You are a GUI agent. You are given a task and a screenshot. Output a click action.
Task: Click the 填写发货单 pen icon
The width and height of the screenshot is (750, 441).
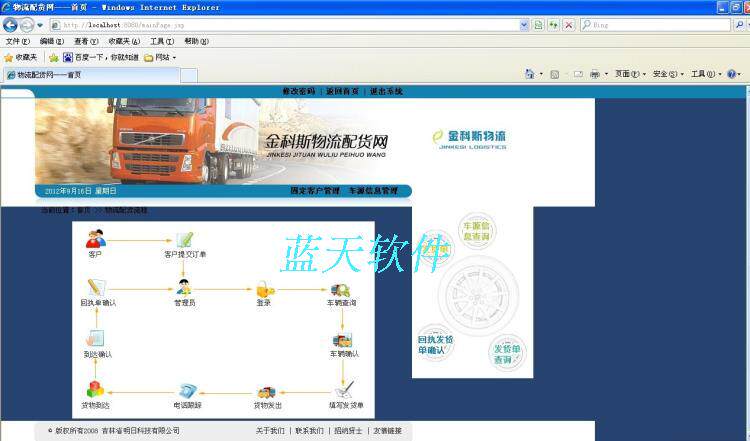coord(345,389)
